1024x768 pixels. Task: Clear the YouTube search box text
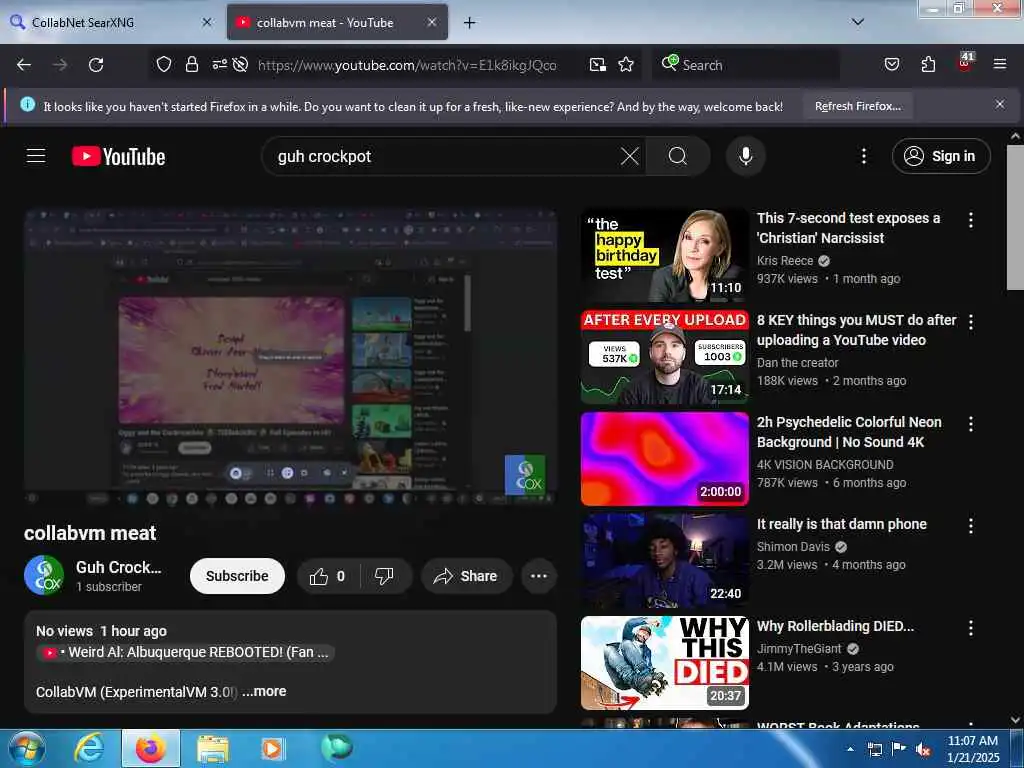pyautogui.click(x=630, y=156)
